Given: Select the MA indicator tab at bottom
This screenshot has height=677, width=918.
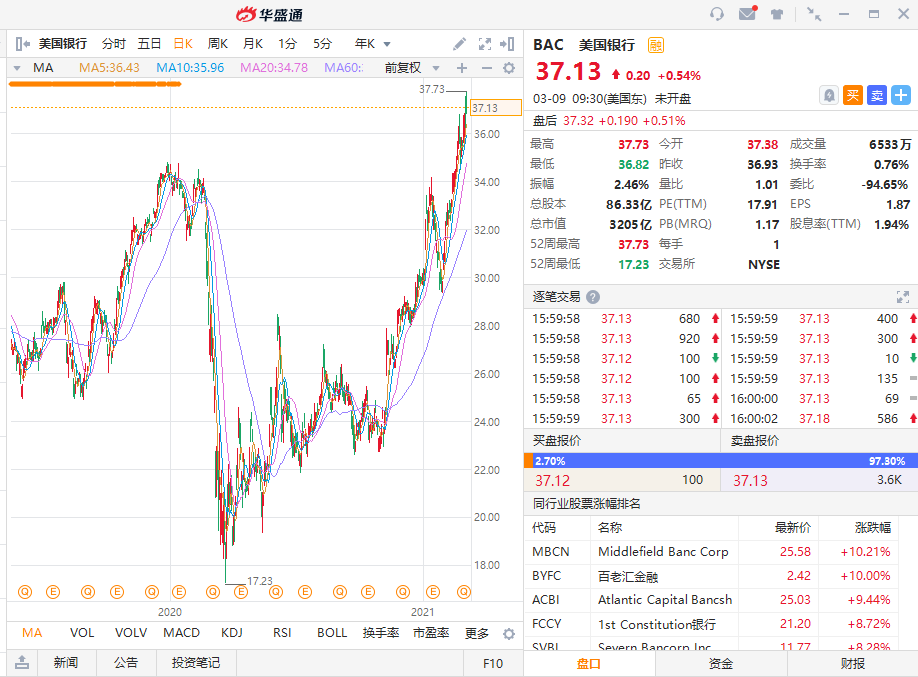Looking at the screenshot, I should pos(32,633).
